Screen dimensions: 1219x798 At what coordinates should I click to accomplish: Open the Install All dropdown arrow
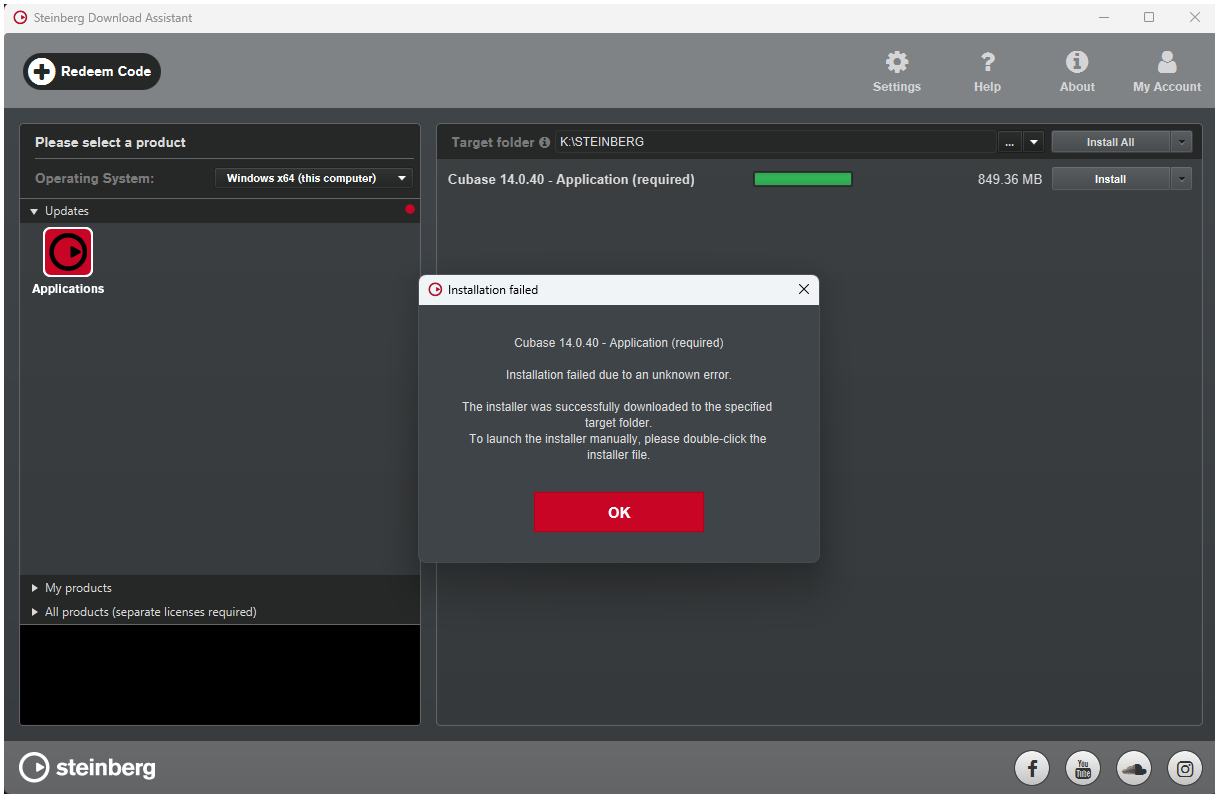[x=1182, y=142]
